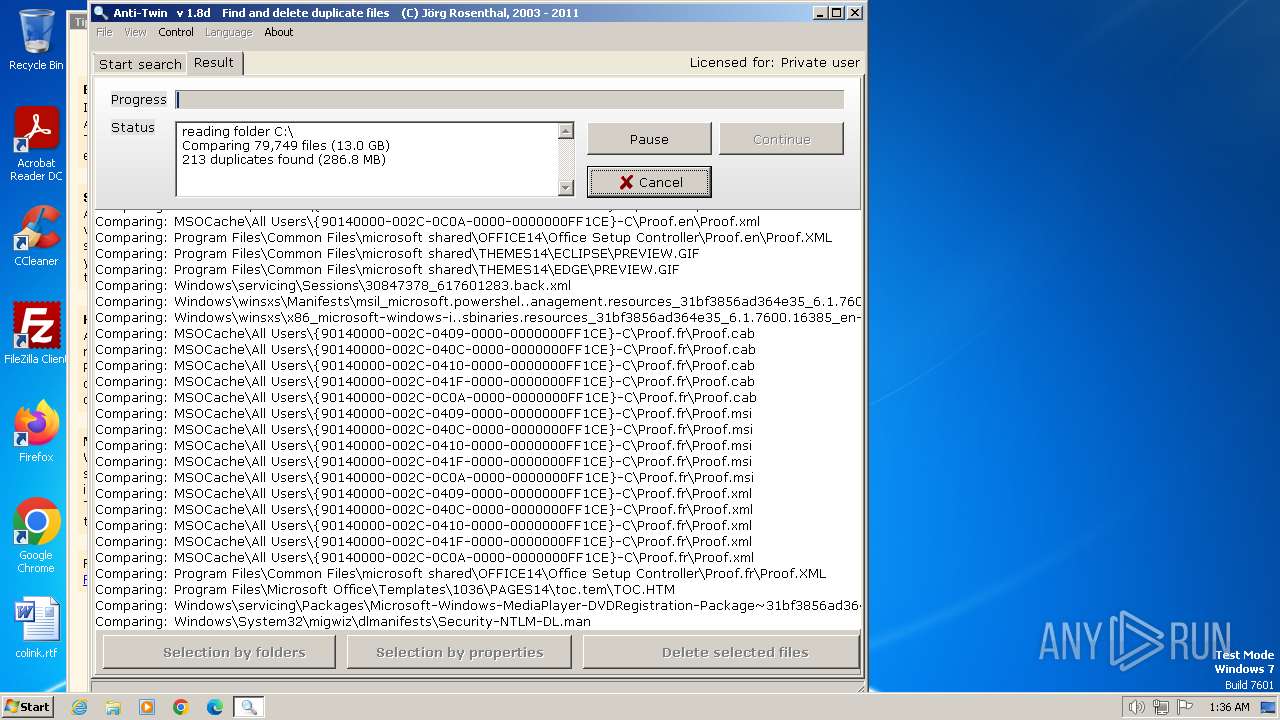Switch to Start search tab
This screenshot has height=720, width=1280.
(140, 64)
